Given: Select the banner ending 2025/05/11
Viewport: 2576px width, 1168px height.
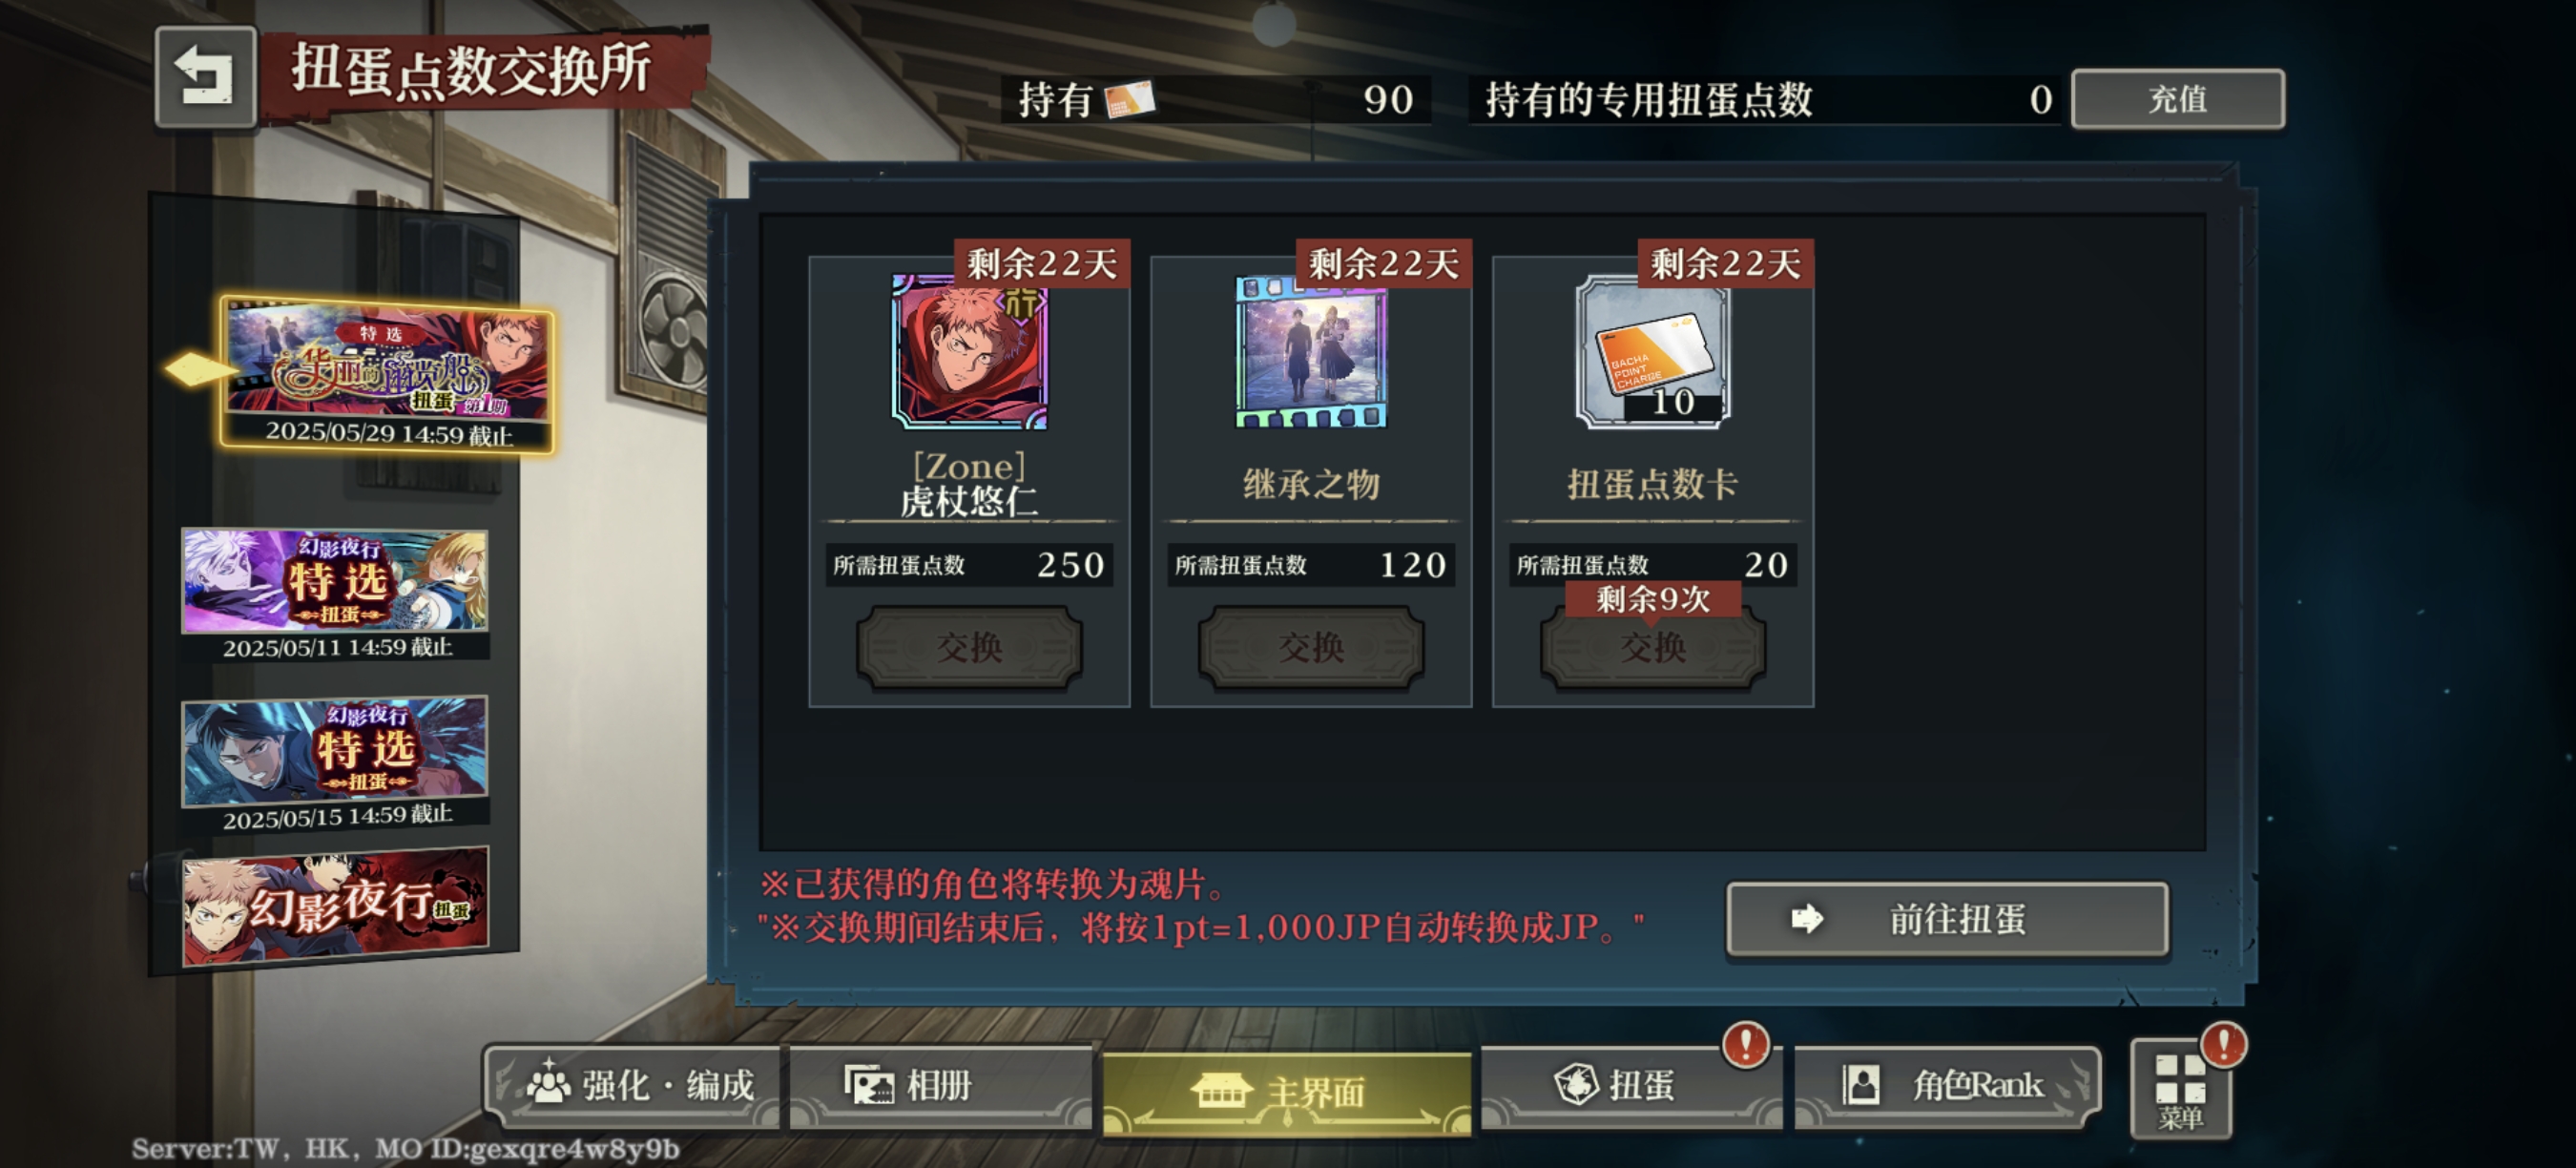Looking at the screenshot, I should [335, 594].
